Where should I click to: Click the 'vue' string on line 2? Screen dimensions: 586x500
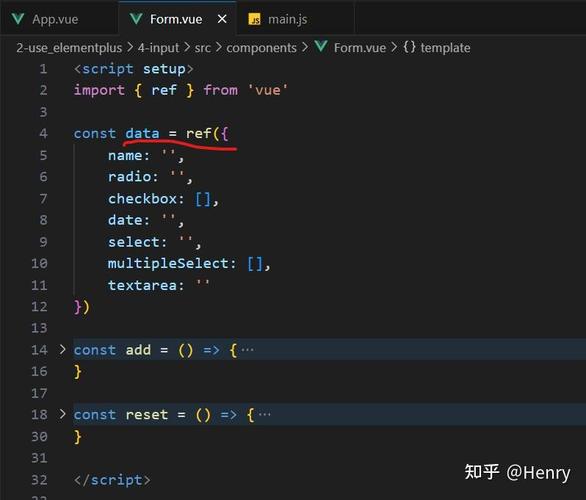tap(268, 90)
